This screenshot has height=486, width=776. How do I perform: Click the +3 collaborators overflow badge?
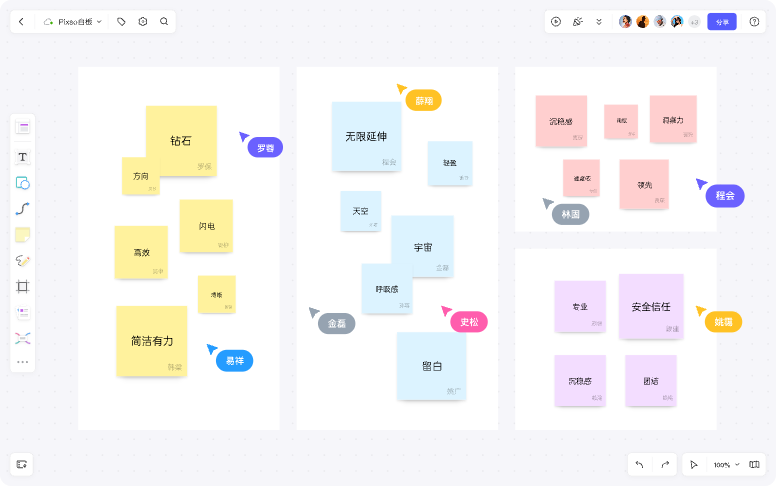coord(694,21)
